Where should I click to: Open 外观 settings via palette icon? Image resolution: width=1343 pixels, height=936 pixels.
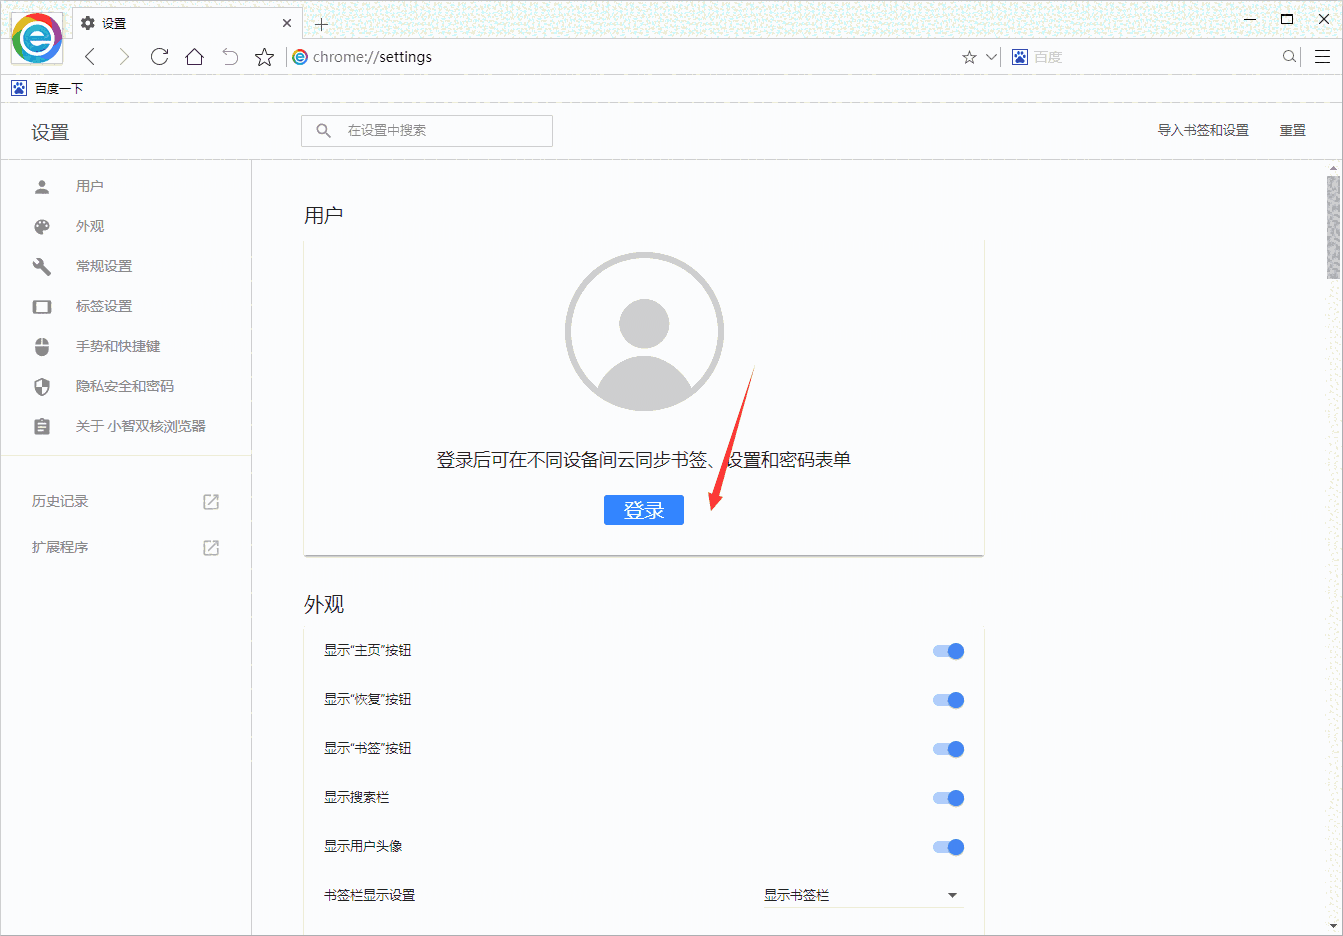coord(41,226)
